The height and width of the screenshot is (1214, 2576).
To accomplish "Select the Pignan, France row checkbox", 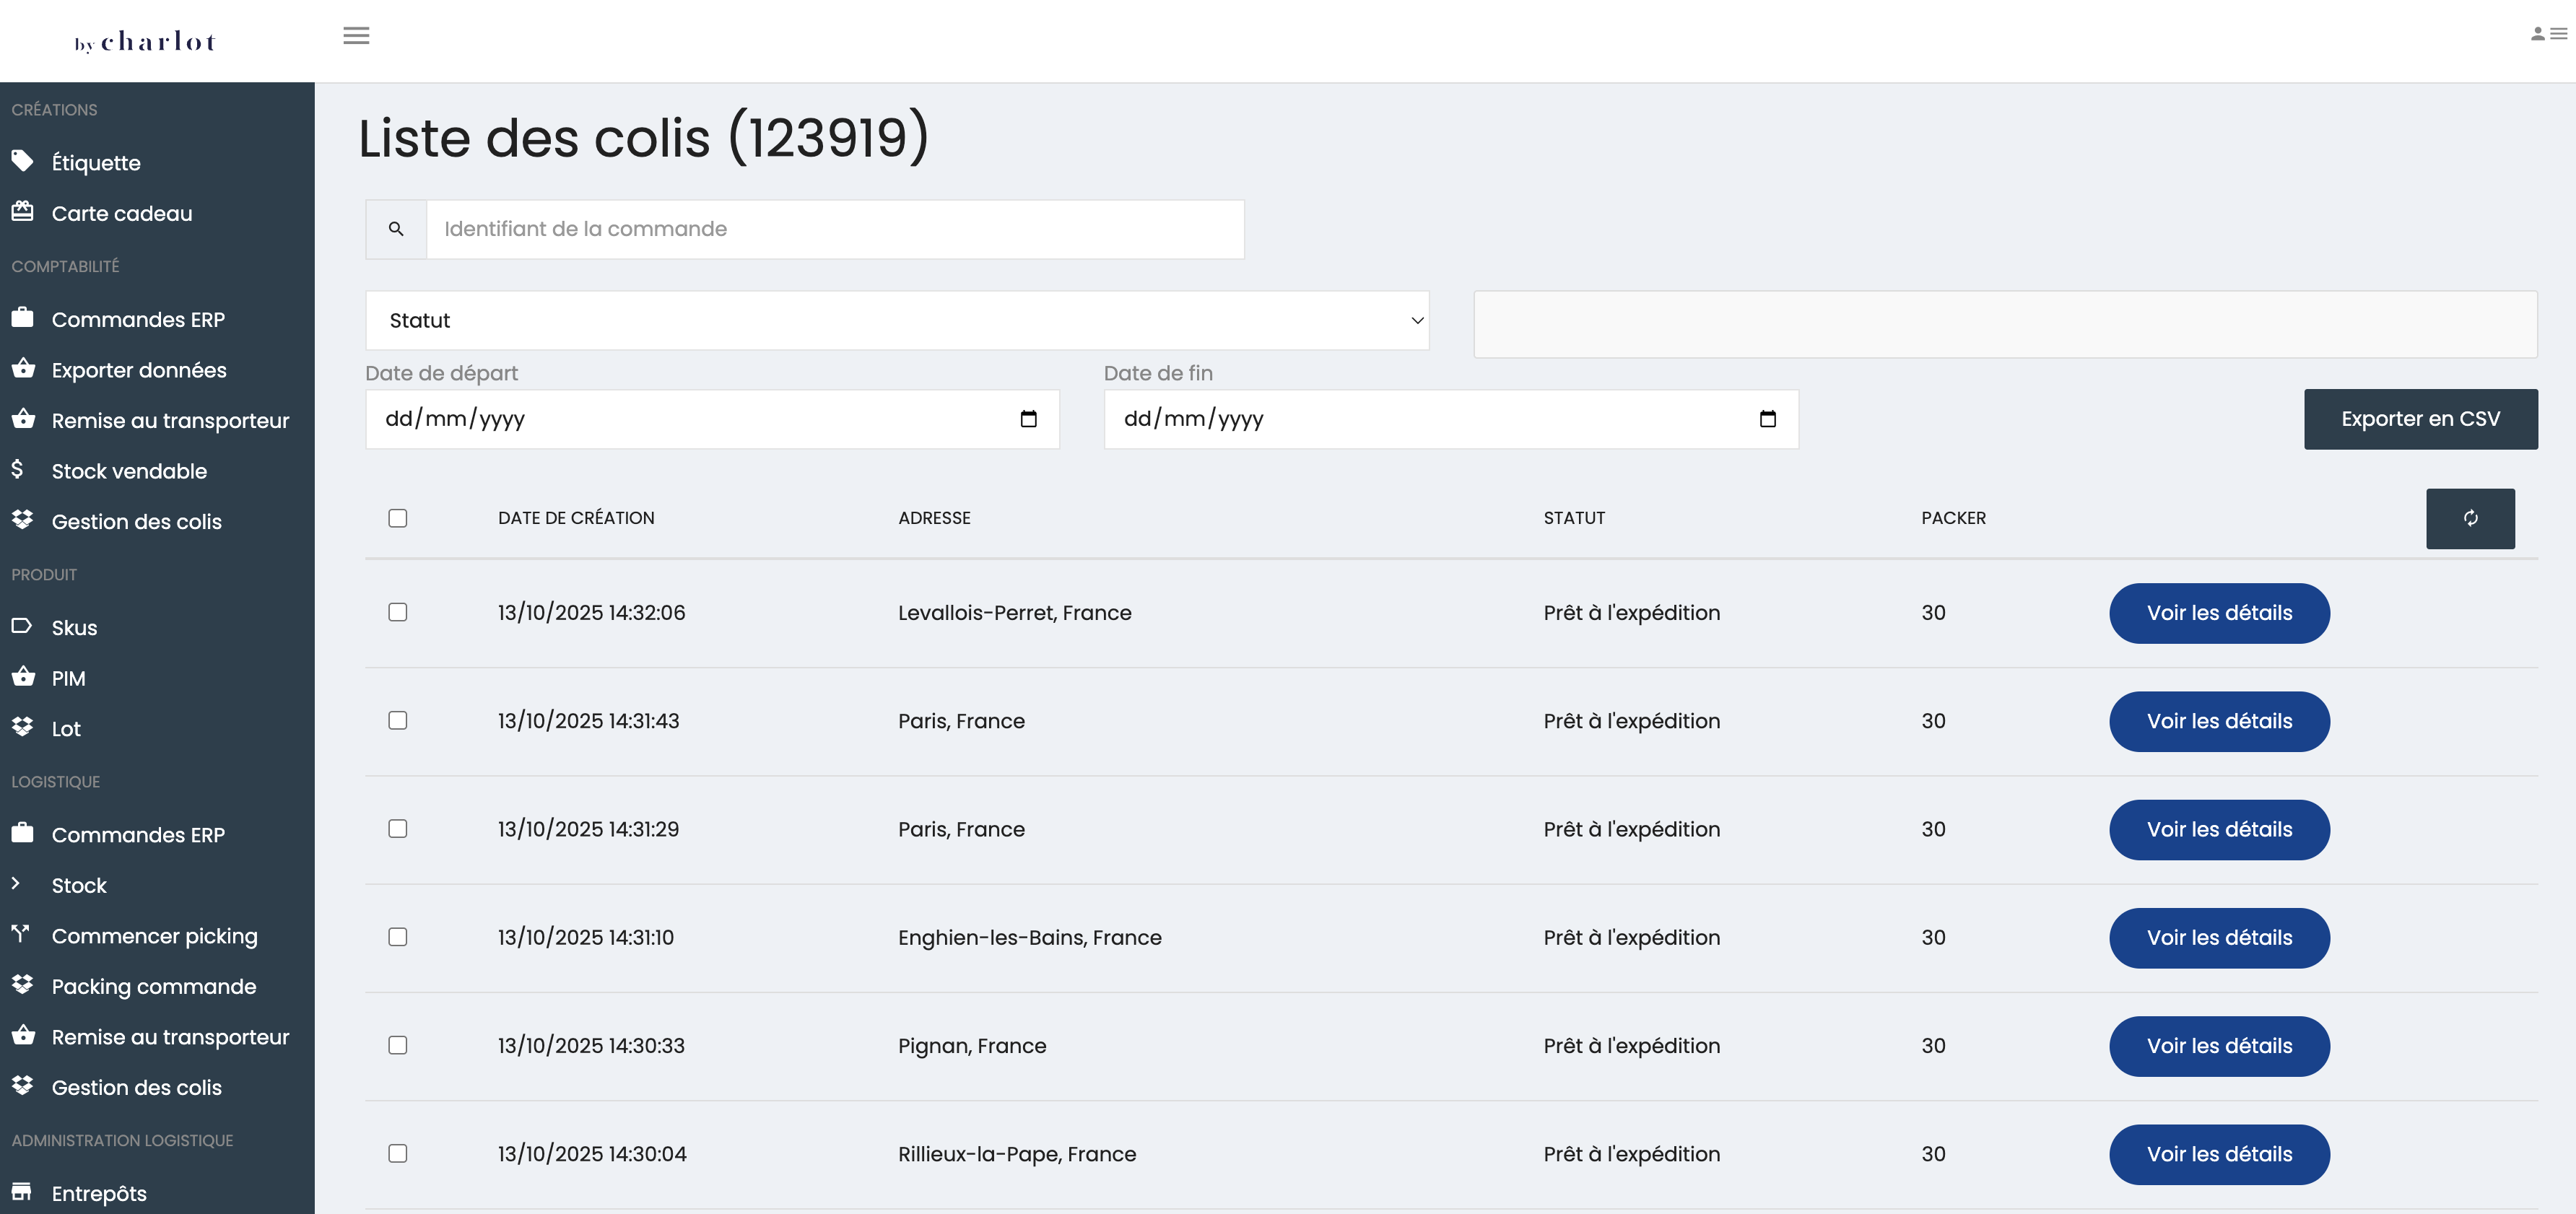I will (x=398, y=1045).
